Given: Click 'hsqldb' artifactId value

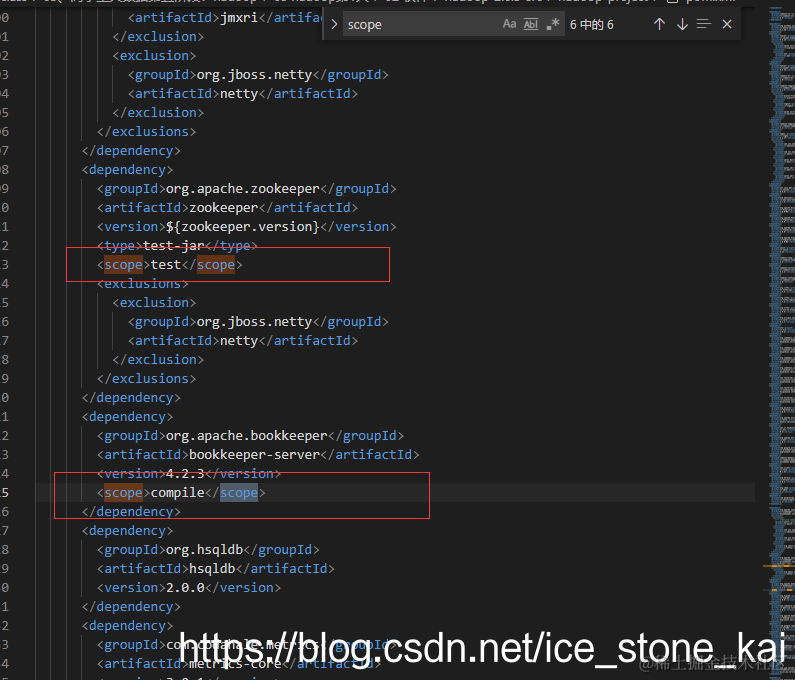Looking at the screenshot, I should tap(212, 568).
